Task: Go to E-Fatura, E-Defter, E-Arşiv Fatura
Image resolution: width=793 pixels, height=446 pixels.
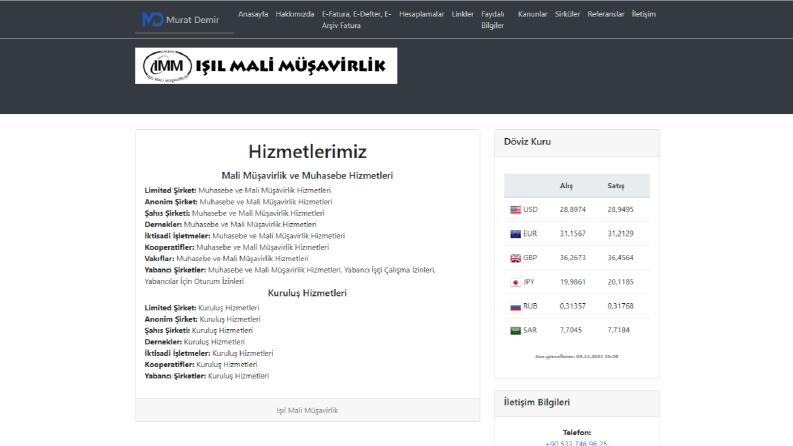Action: tap(357, 20)
